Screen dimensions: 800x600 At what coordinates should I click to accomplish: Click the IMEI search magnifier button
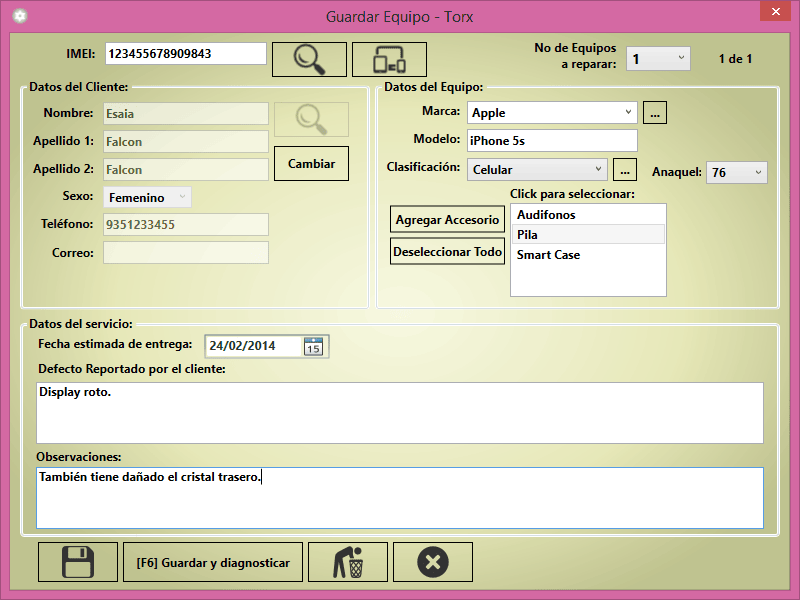tap(309, 60)
